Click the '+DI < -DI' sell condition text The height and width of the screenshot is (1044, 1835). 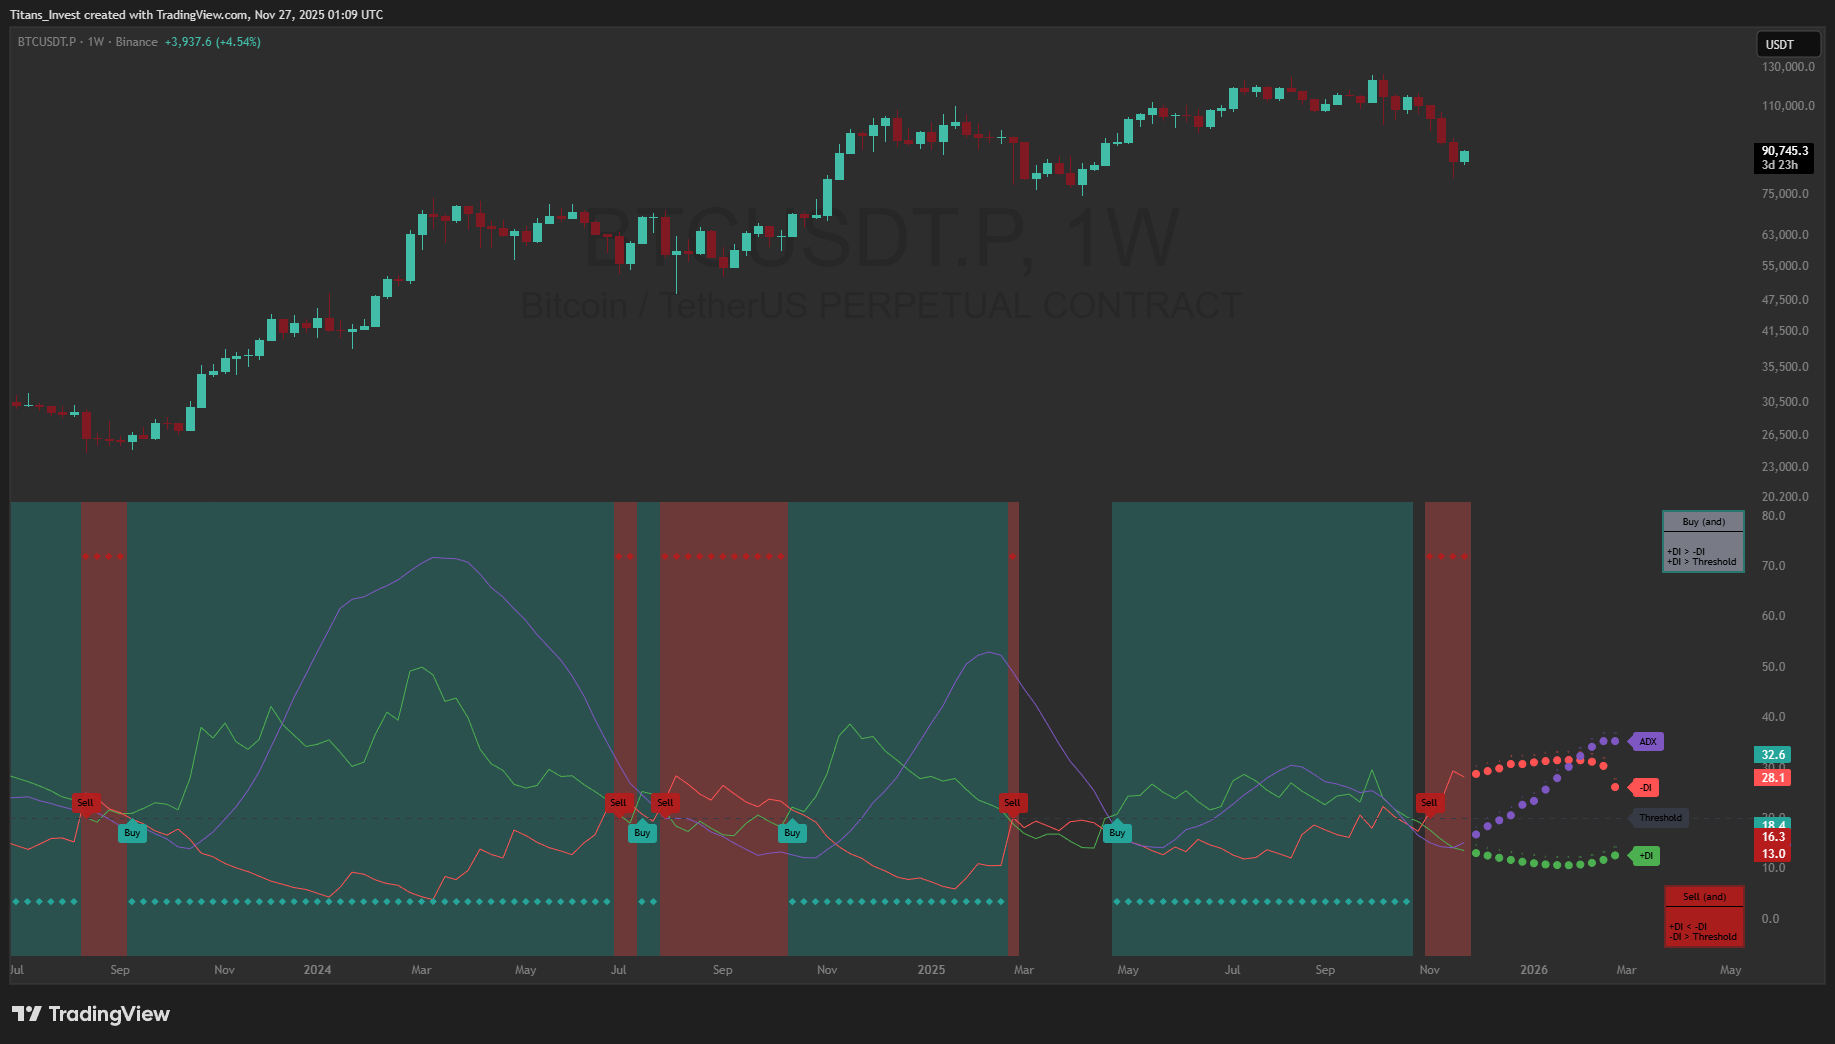[x=1688, y=927]
